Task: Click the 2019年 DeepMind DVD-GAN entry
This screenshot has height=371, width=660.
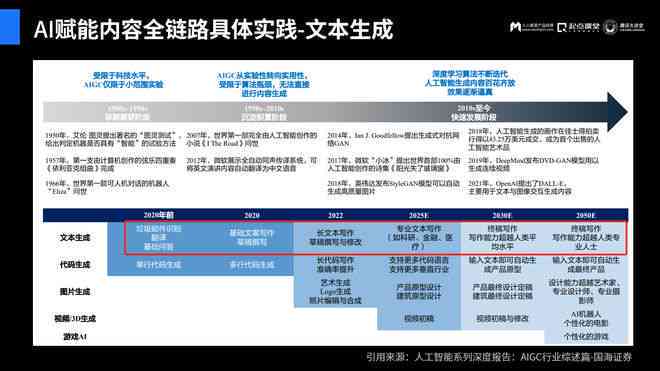Action: (x=534, y=164)
